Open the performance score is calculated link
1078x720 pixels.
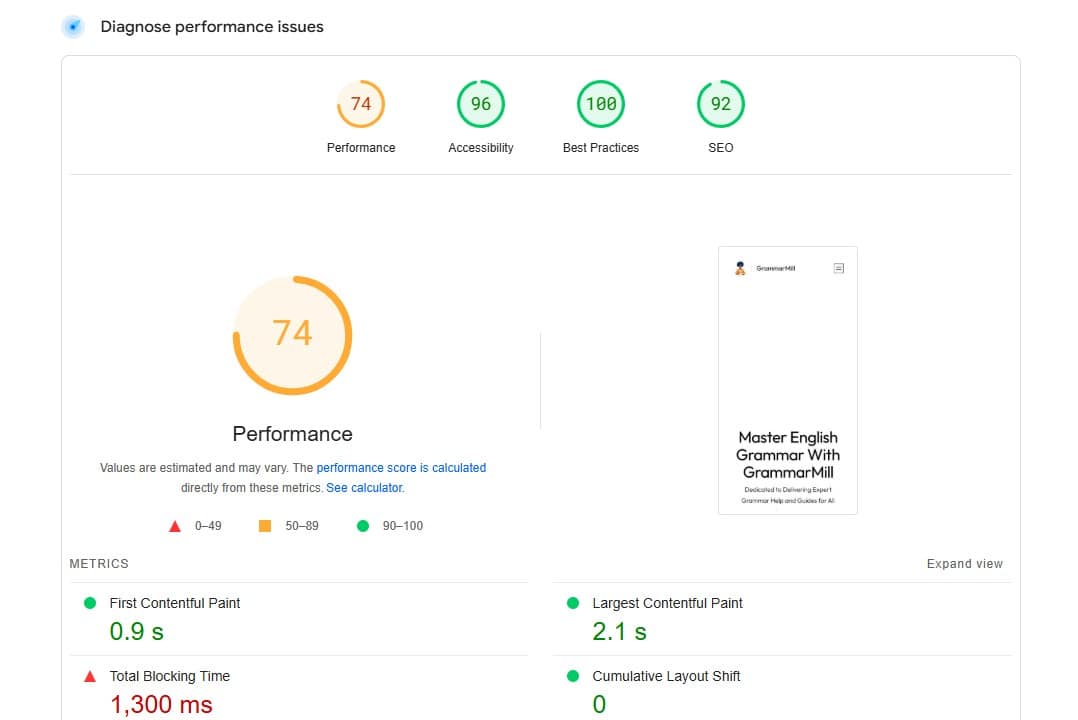click(x=401, y=468)
